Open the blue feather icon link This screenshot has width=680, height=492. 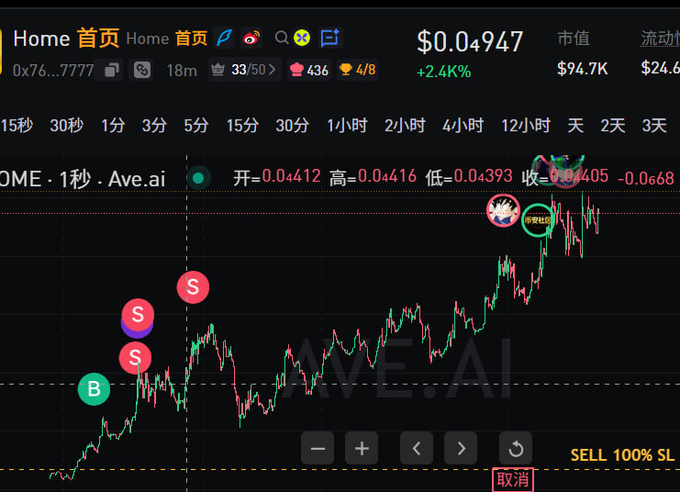pyautogui.click(x=225, y=38)
